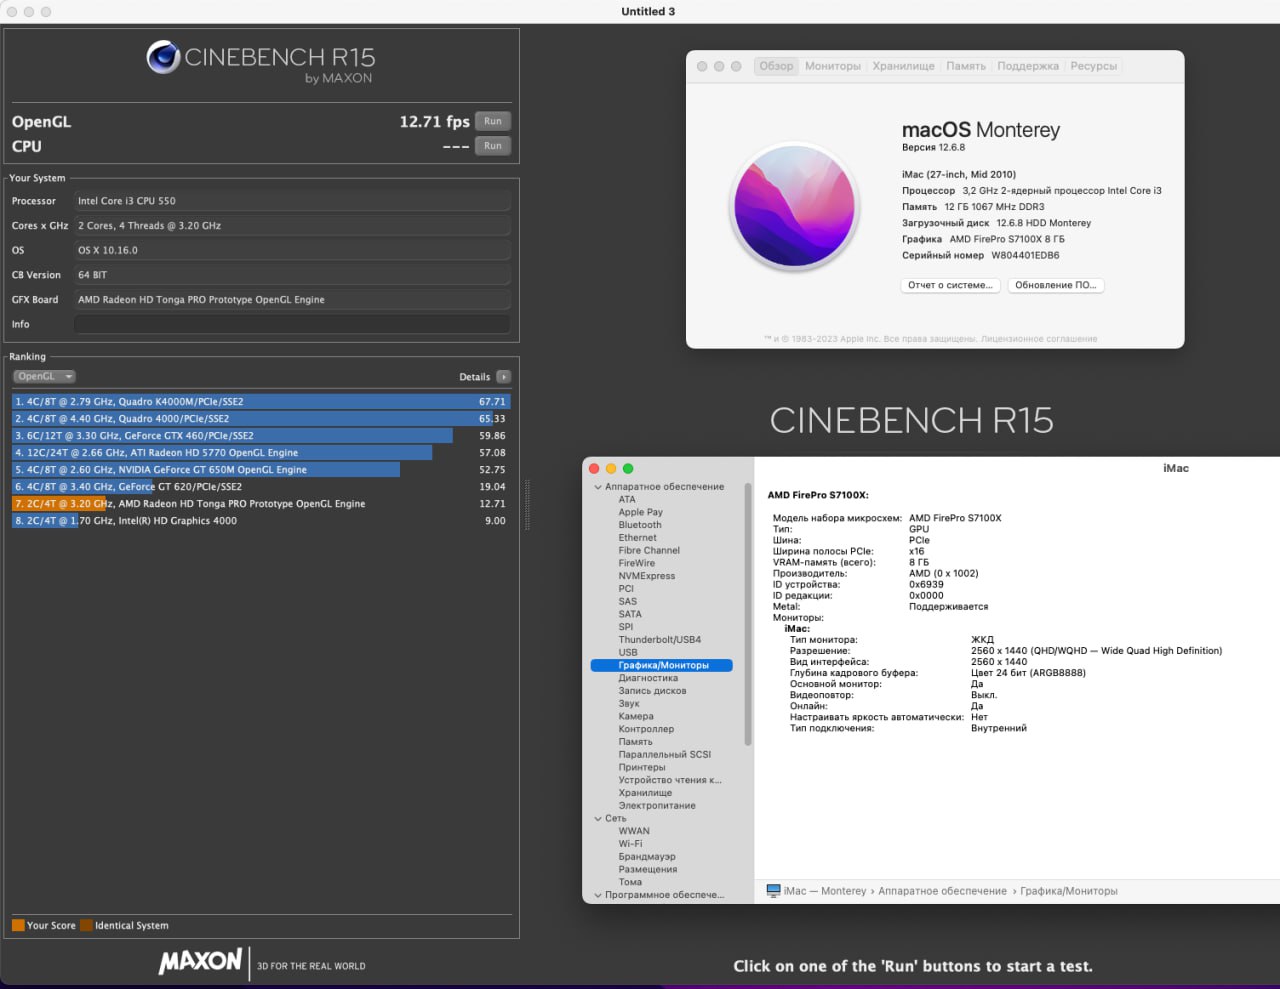Click the Cinebench R15 logo icon
Image resolution: width=1280 pixels, height=989 pixels.
[163, 57]
